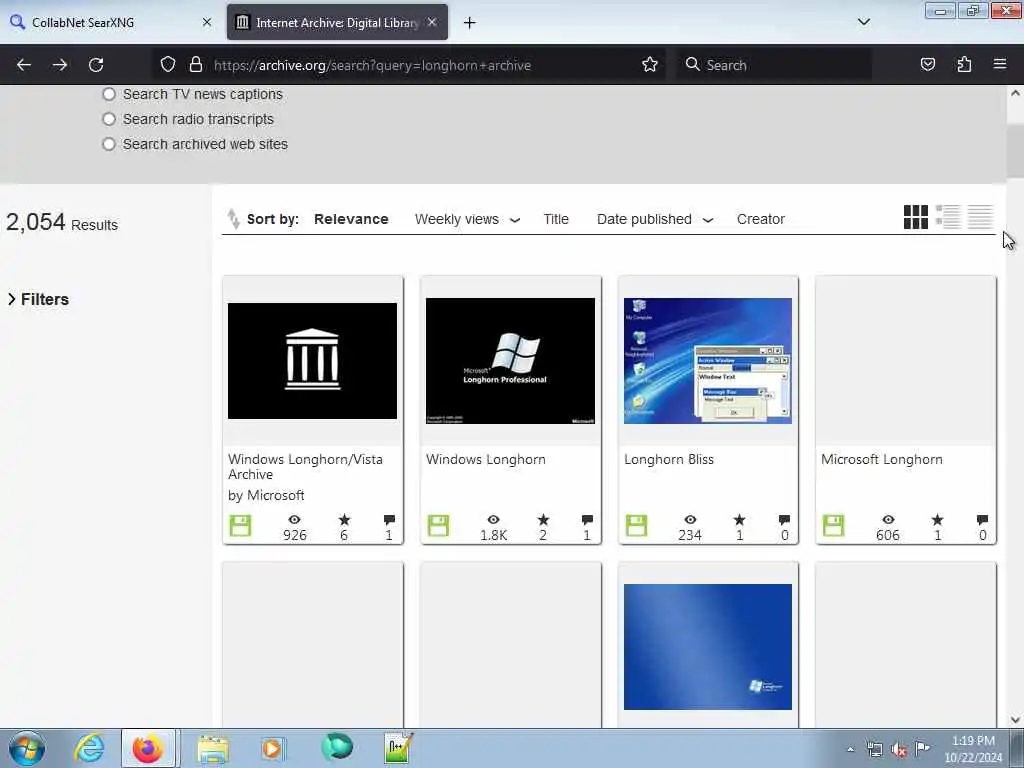Open Notepad++ from the taskbar
This screenshot has width=1024, height=768.
[x=398, y=748]
